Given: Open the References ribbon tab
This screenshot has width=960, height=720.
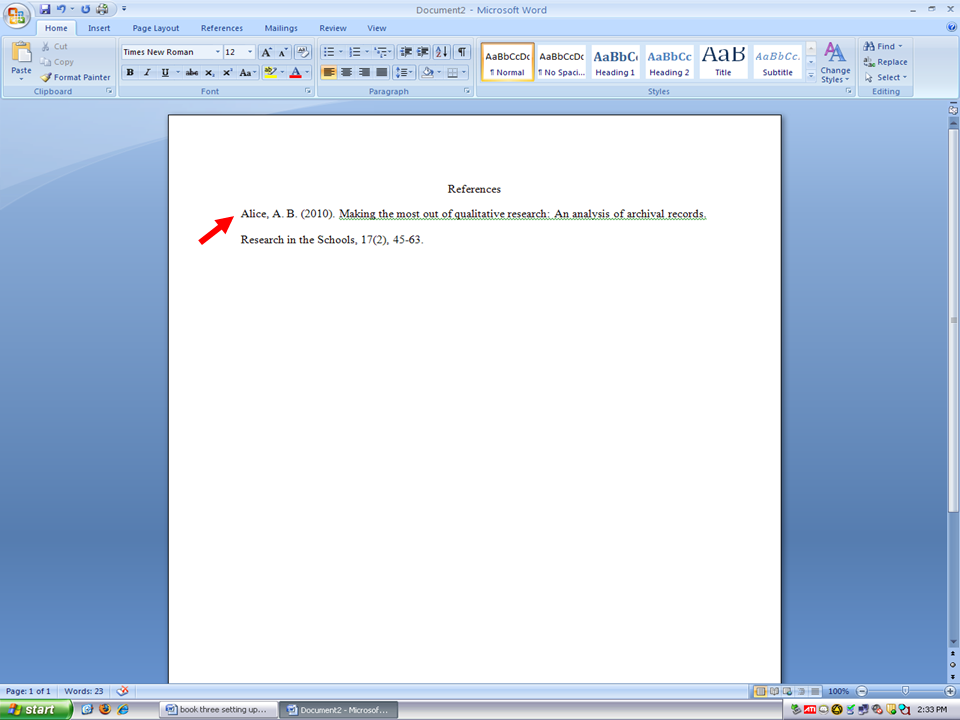Looking at the screenshot, I should point(221,28).
